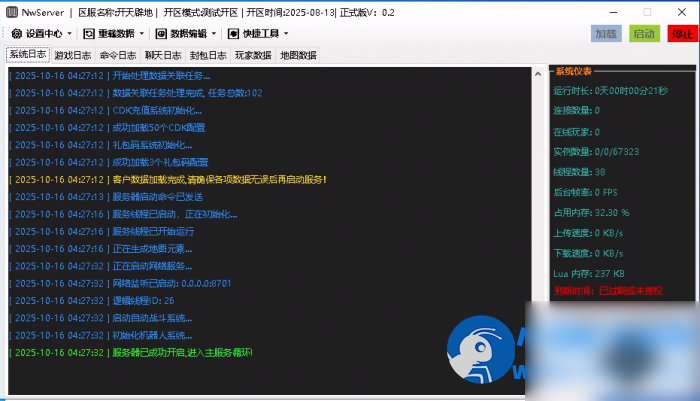Select yellow log line 客户数据加载完成
This screenshot has height=401, width=700.
pos(168,180)
